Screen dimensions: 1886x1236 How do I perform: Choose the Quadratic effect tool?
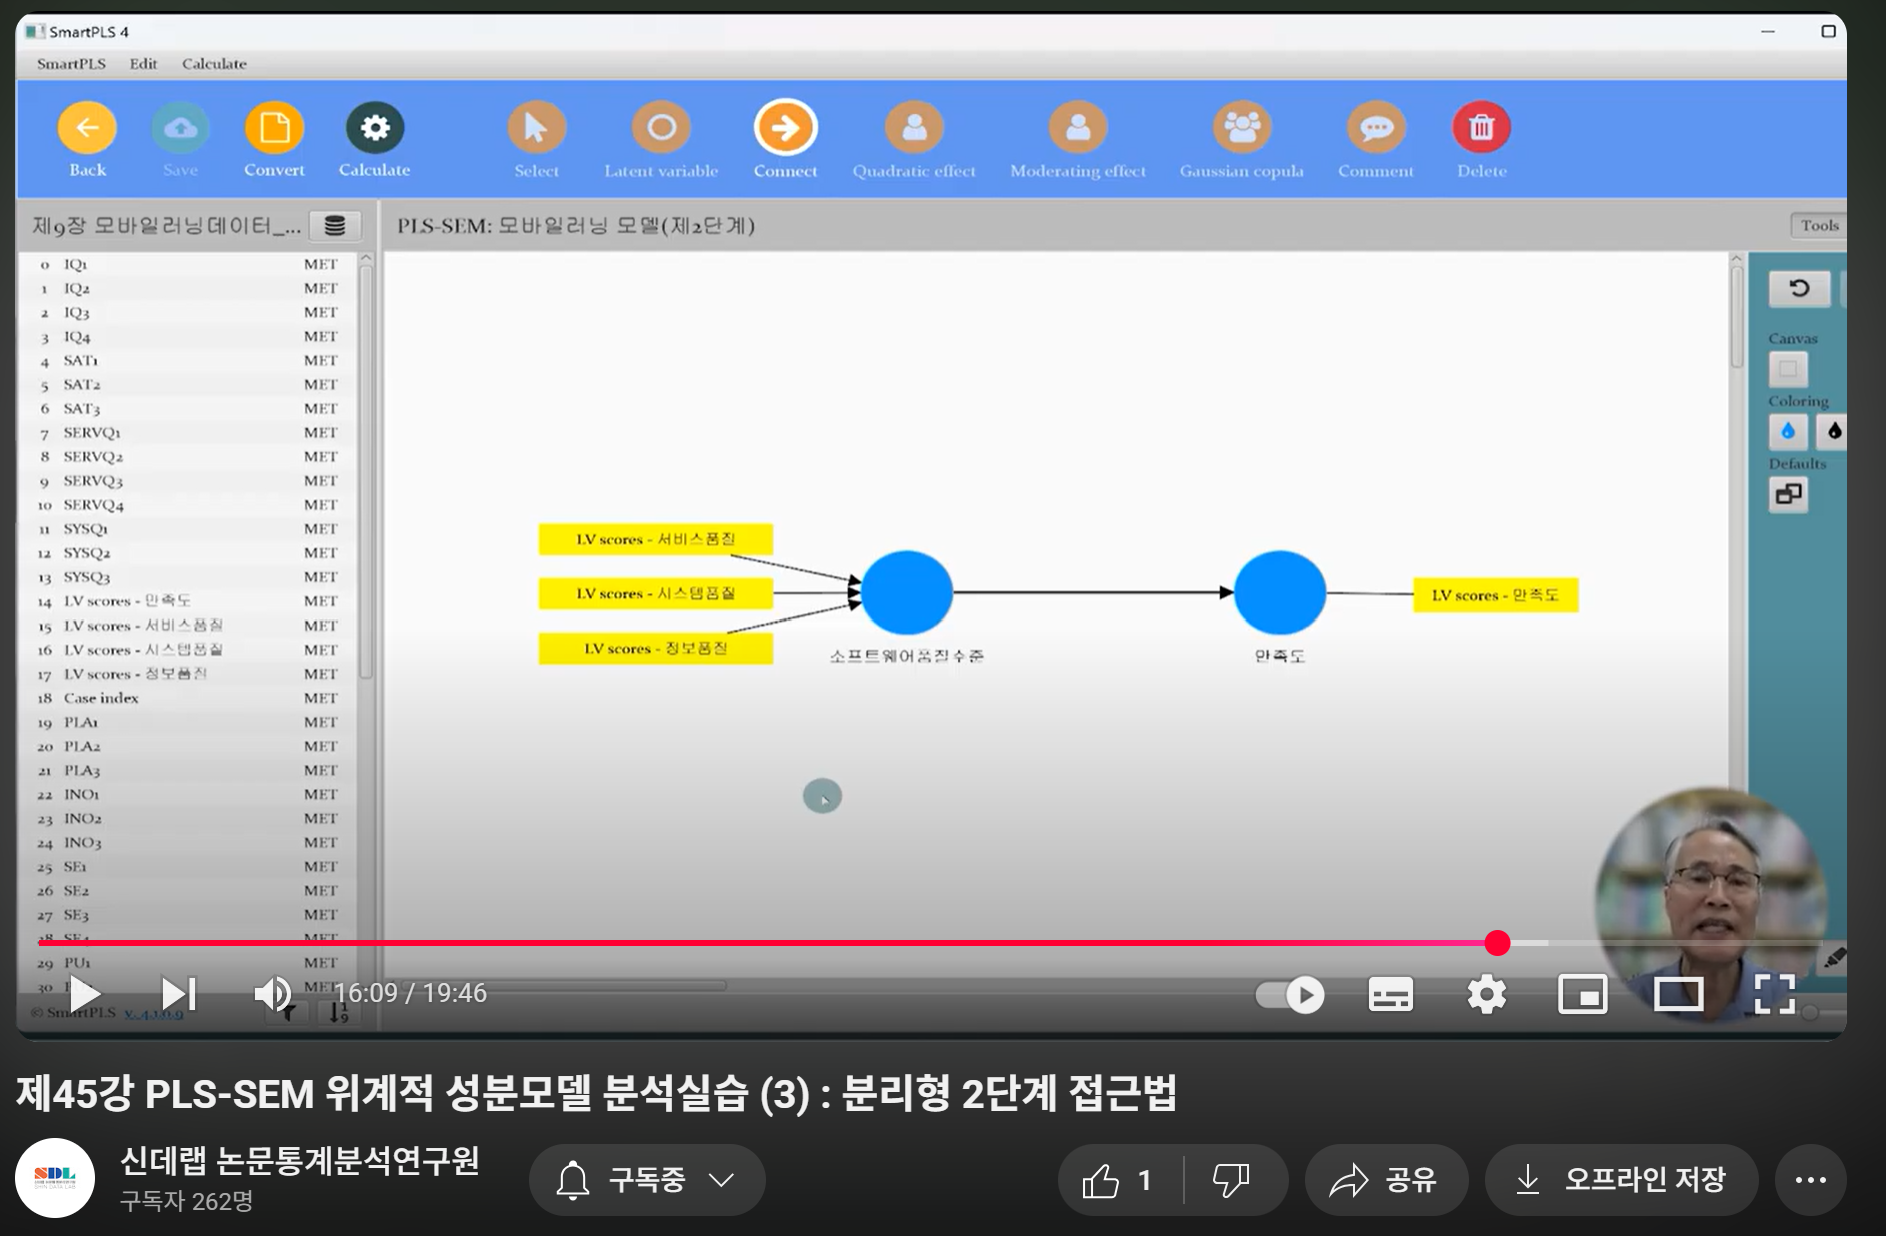pyautogui.click(x=914, y=128)
